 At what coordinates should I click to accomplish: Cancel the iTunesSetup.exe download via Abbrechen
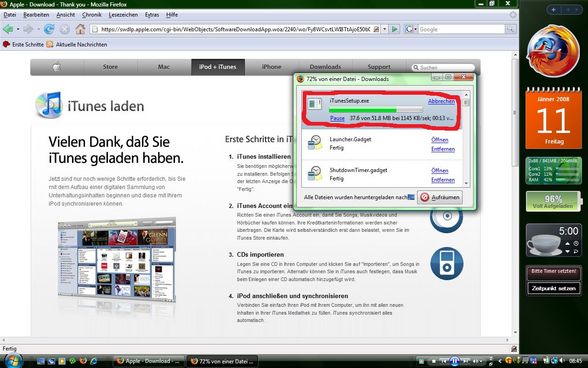[441, 101]
